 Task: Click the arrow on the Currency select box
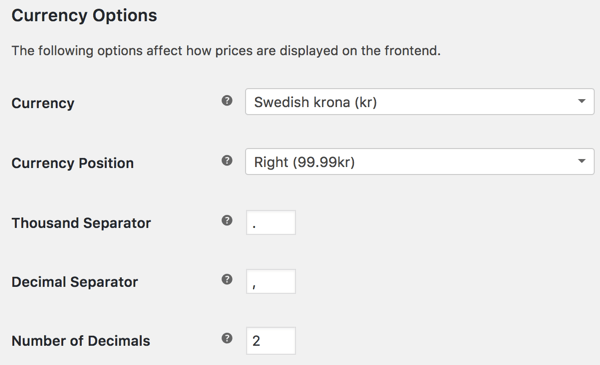tap(582, 101)
